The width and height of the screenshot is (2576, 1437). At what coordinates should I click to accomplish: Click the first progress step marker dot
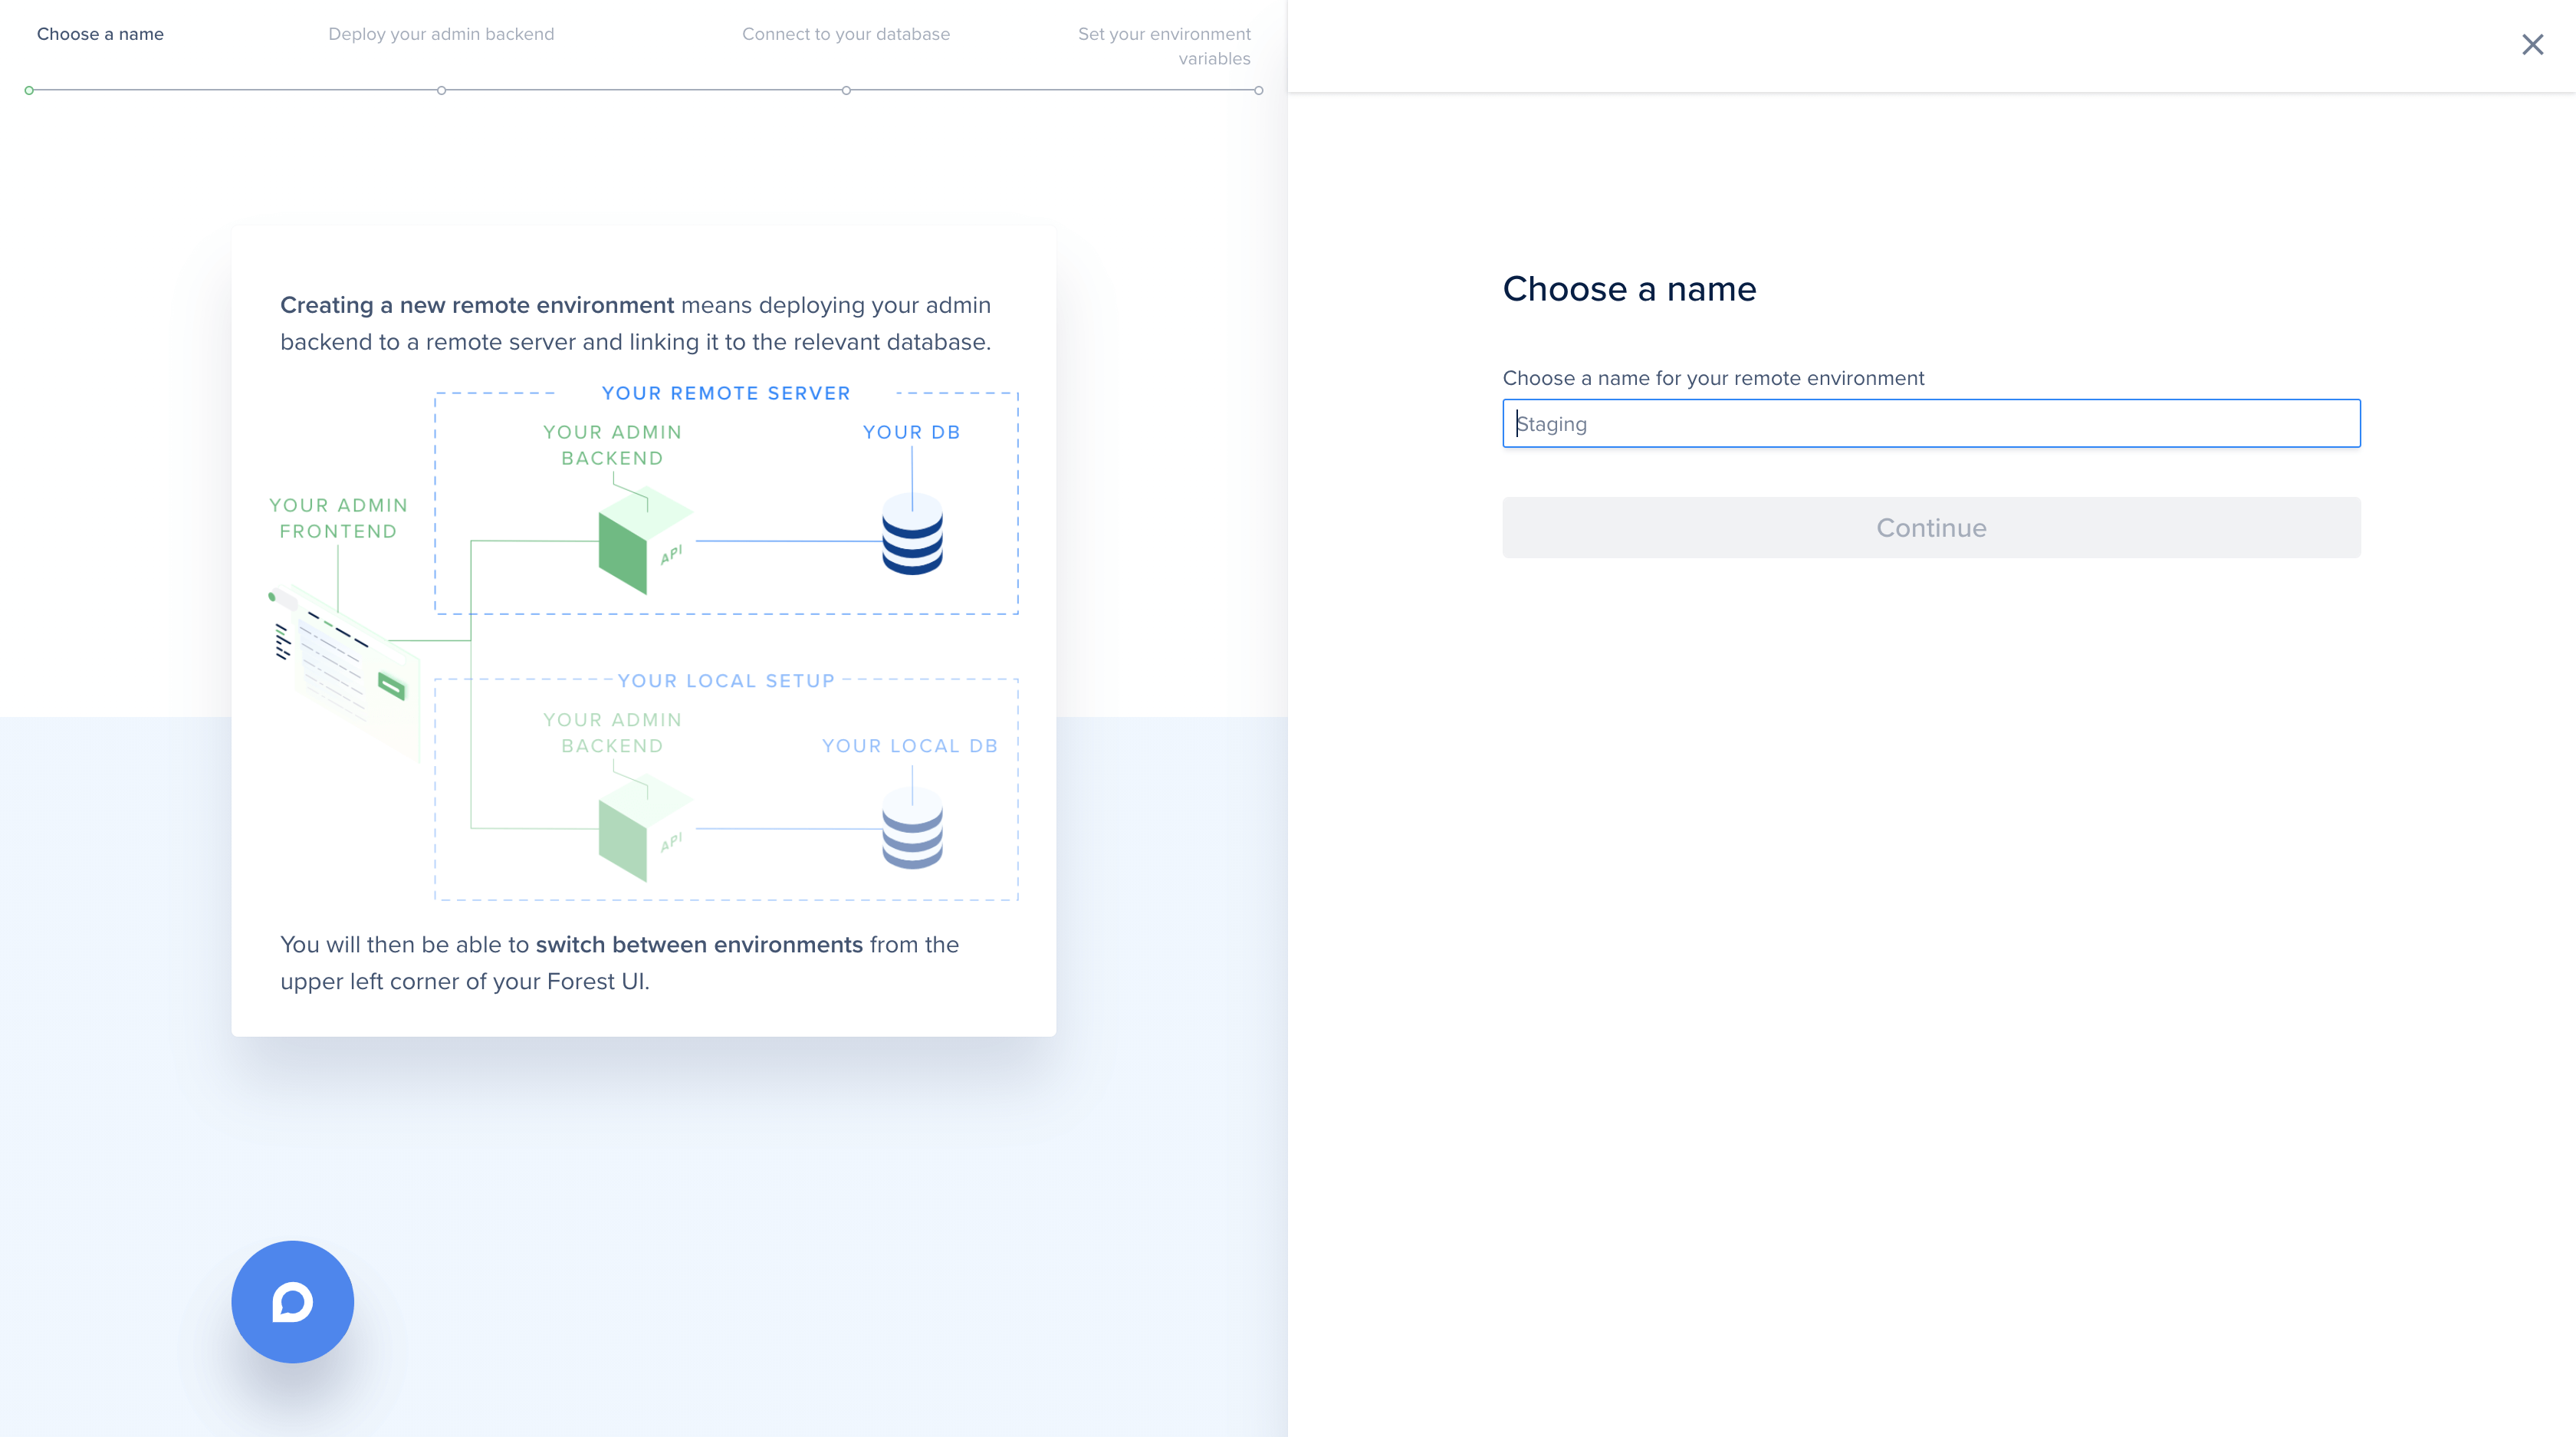pos(29,90)
